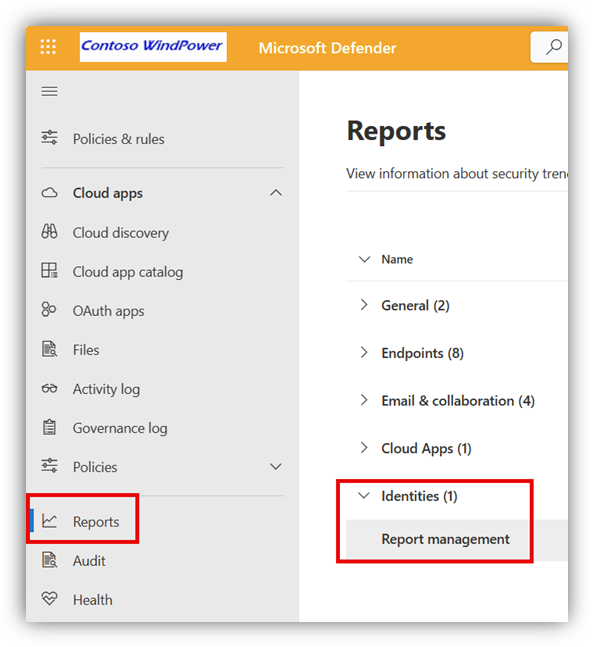Click the Health heart icon
Viewport: 592px width, 647px height.
click(50, 598)
